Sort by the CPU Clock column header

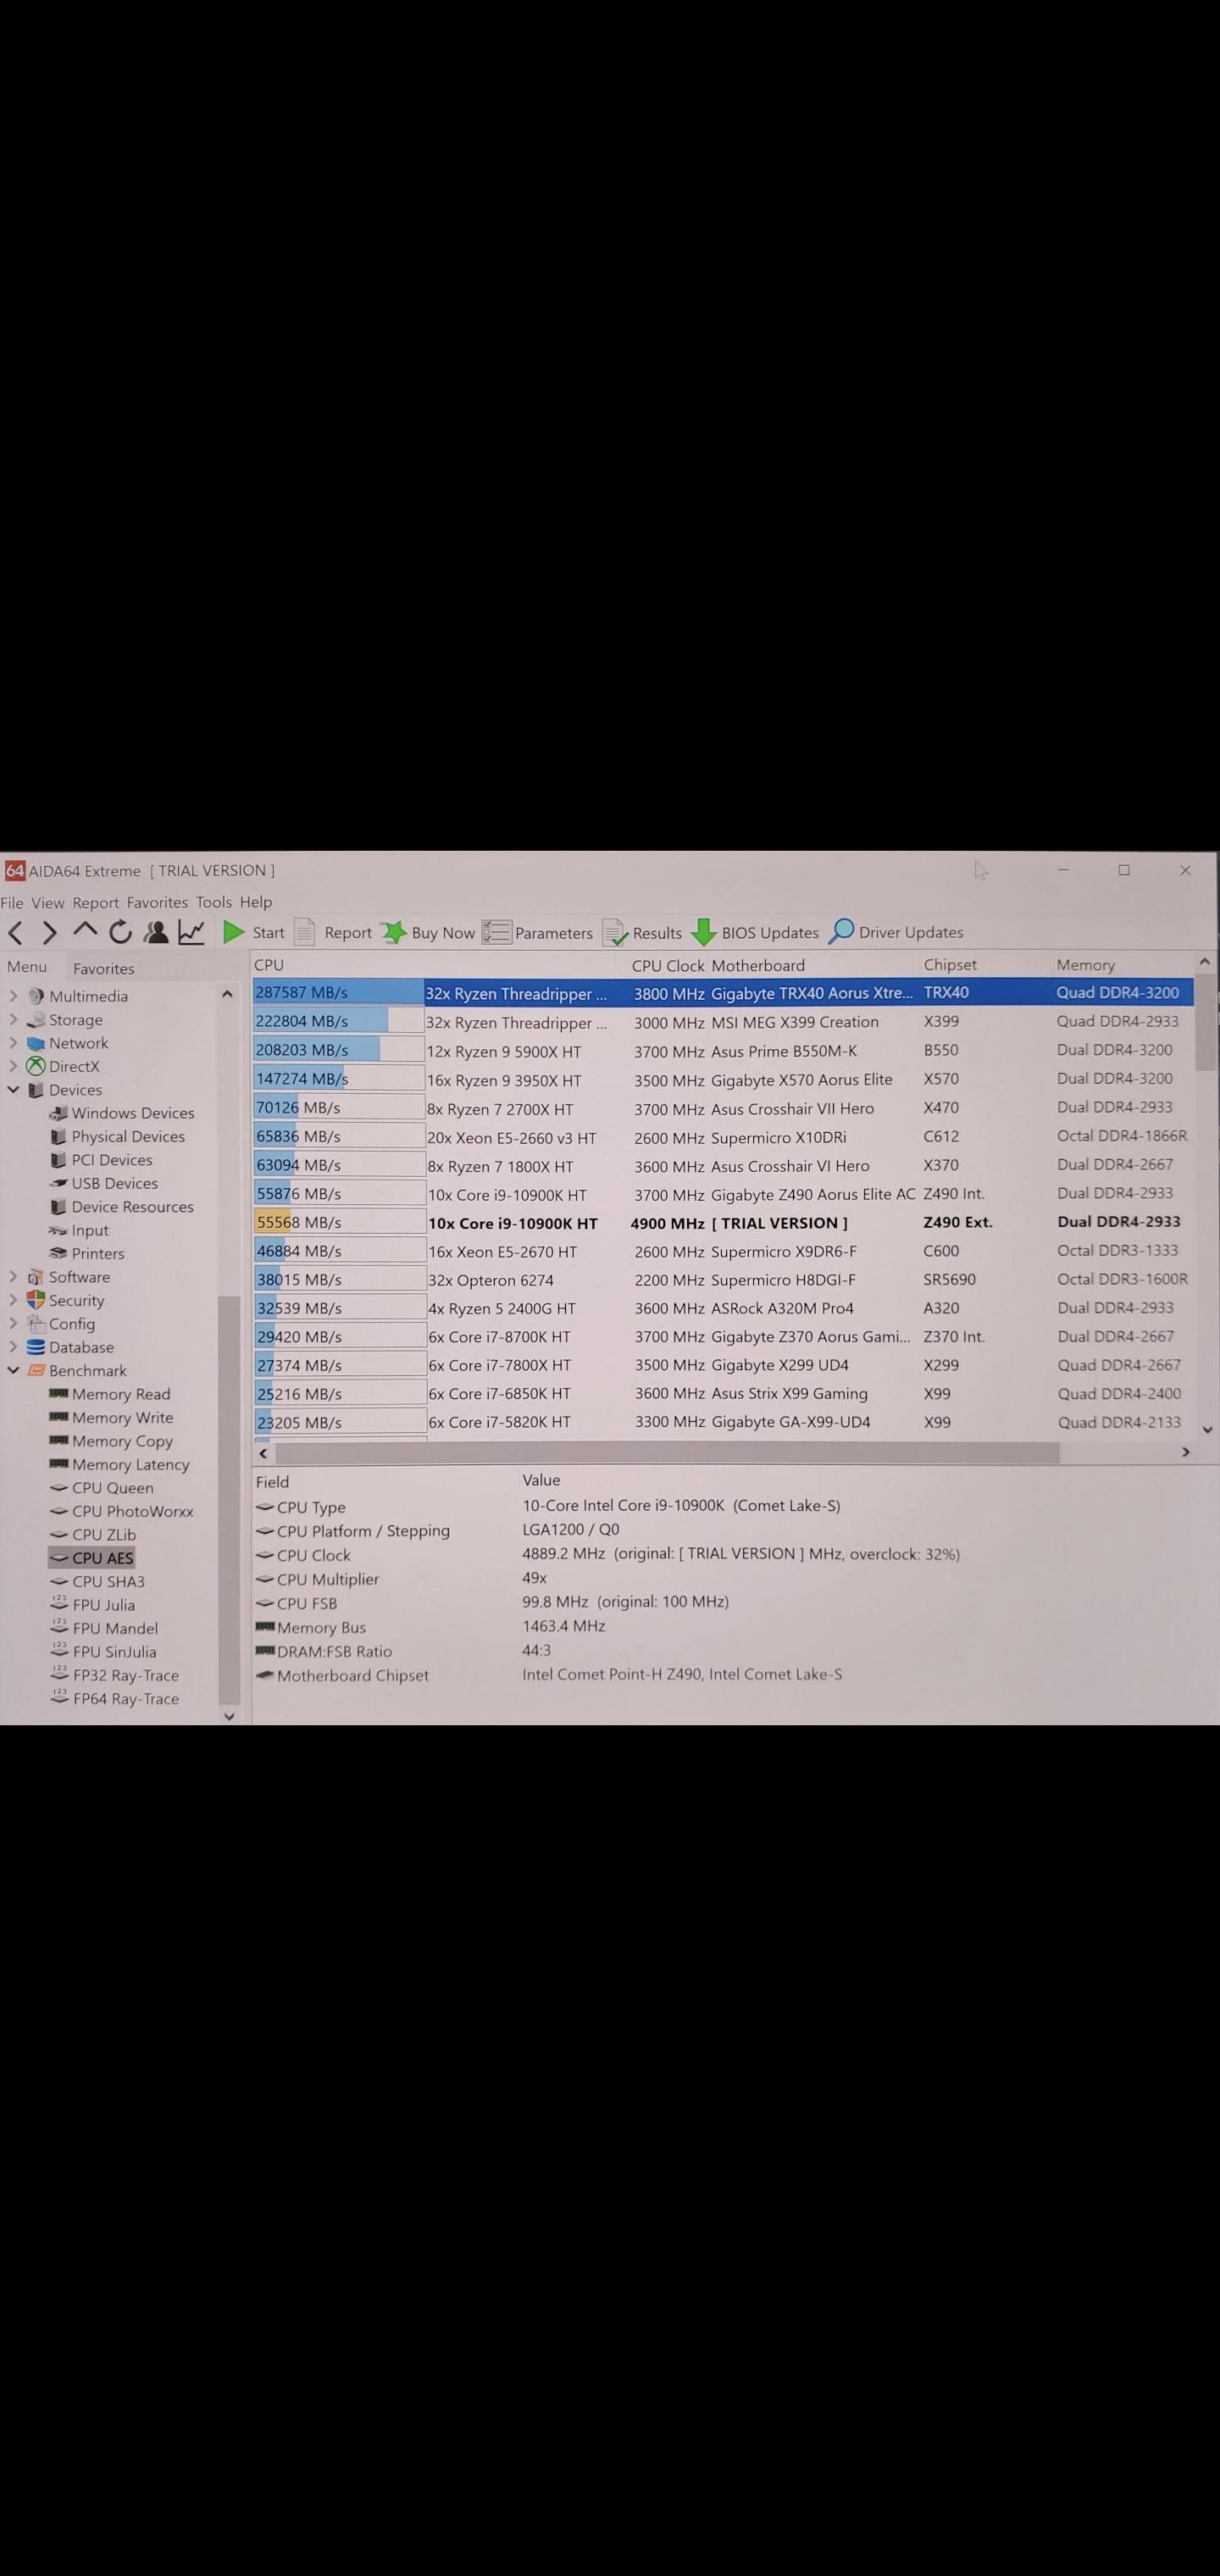tap(668, 966)
